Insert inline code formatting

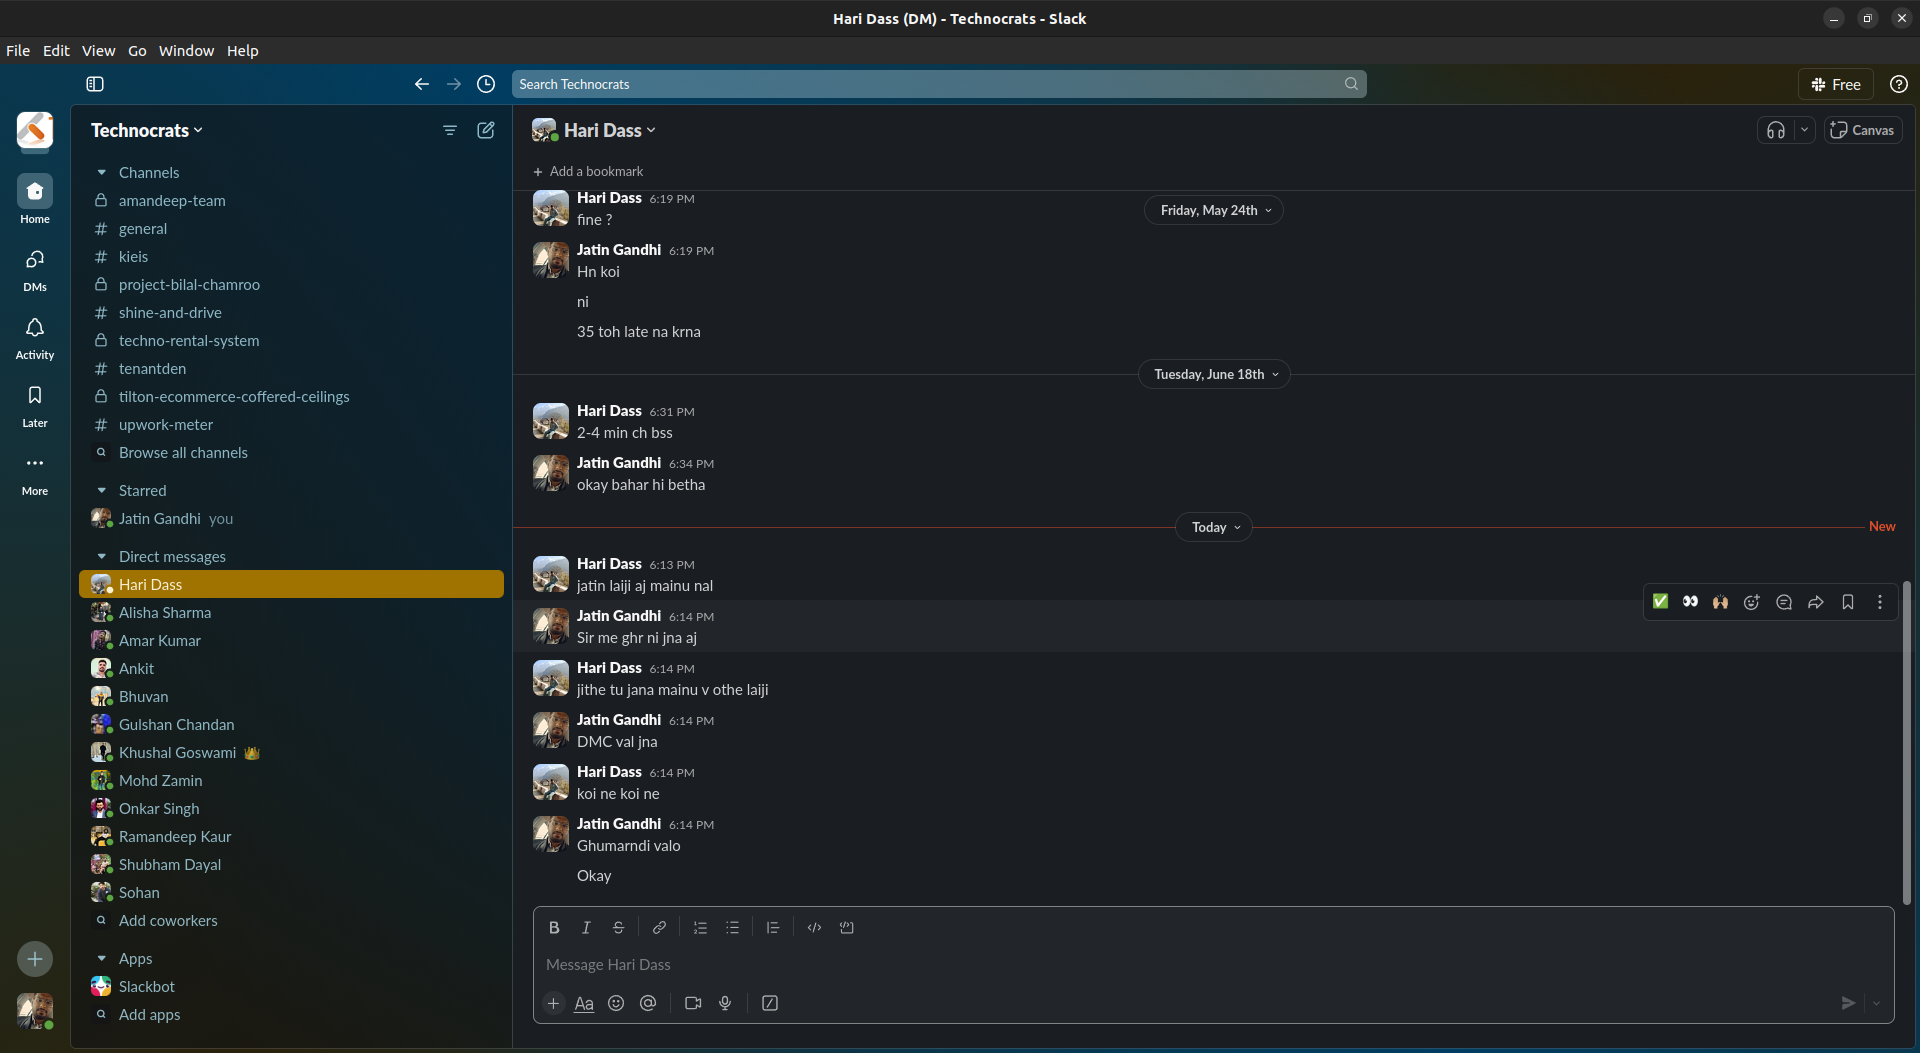tap(814, 927)
